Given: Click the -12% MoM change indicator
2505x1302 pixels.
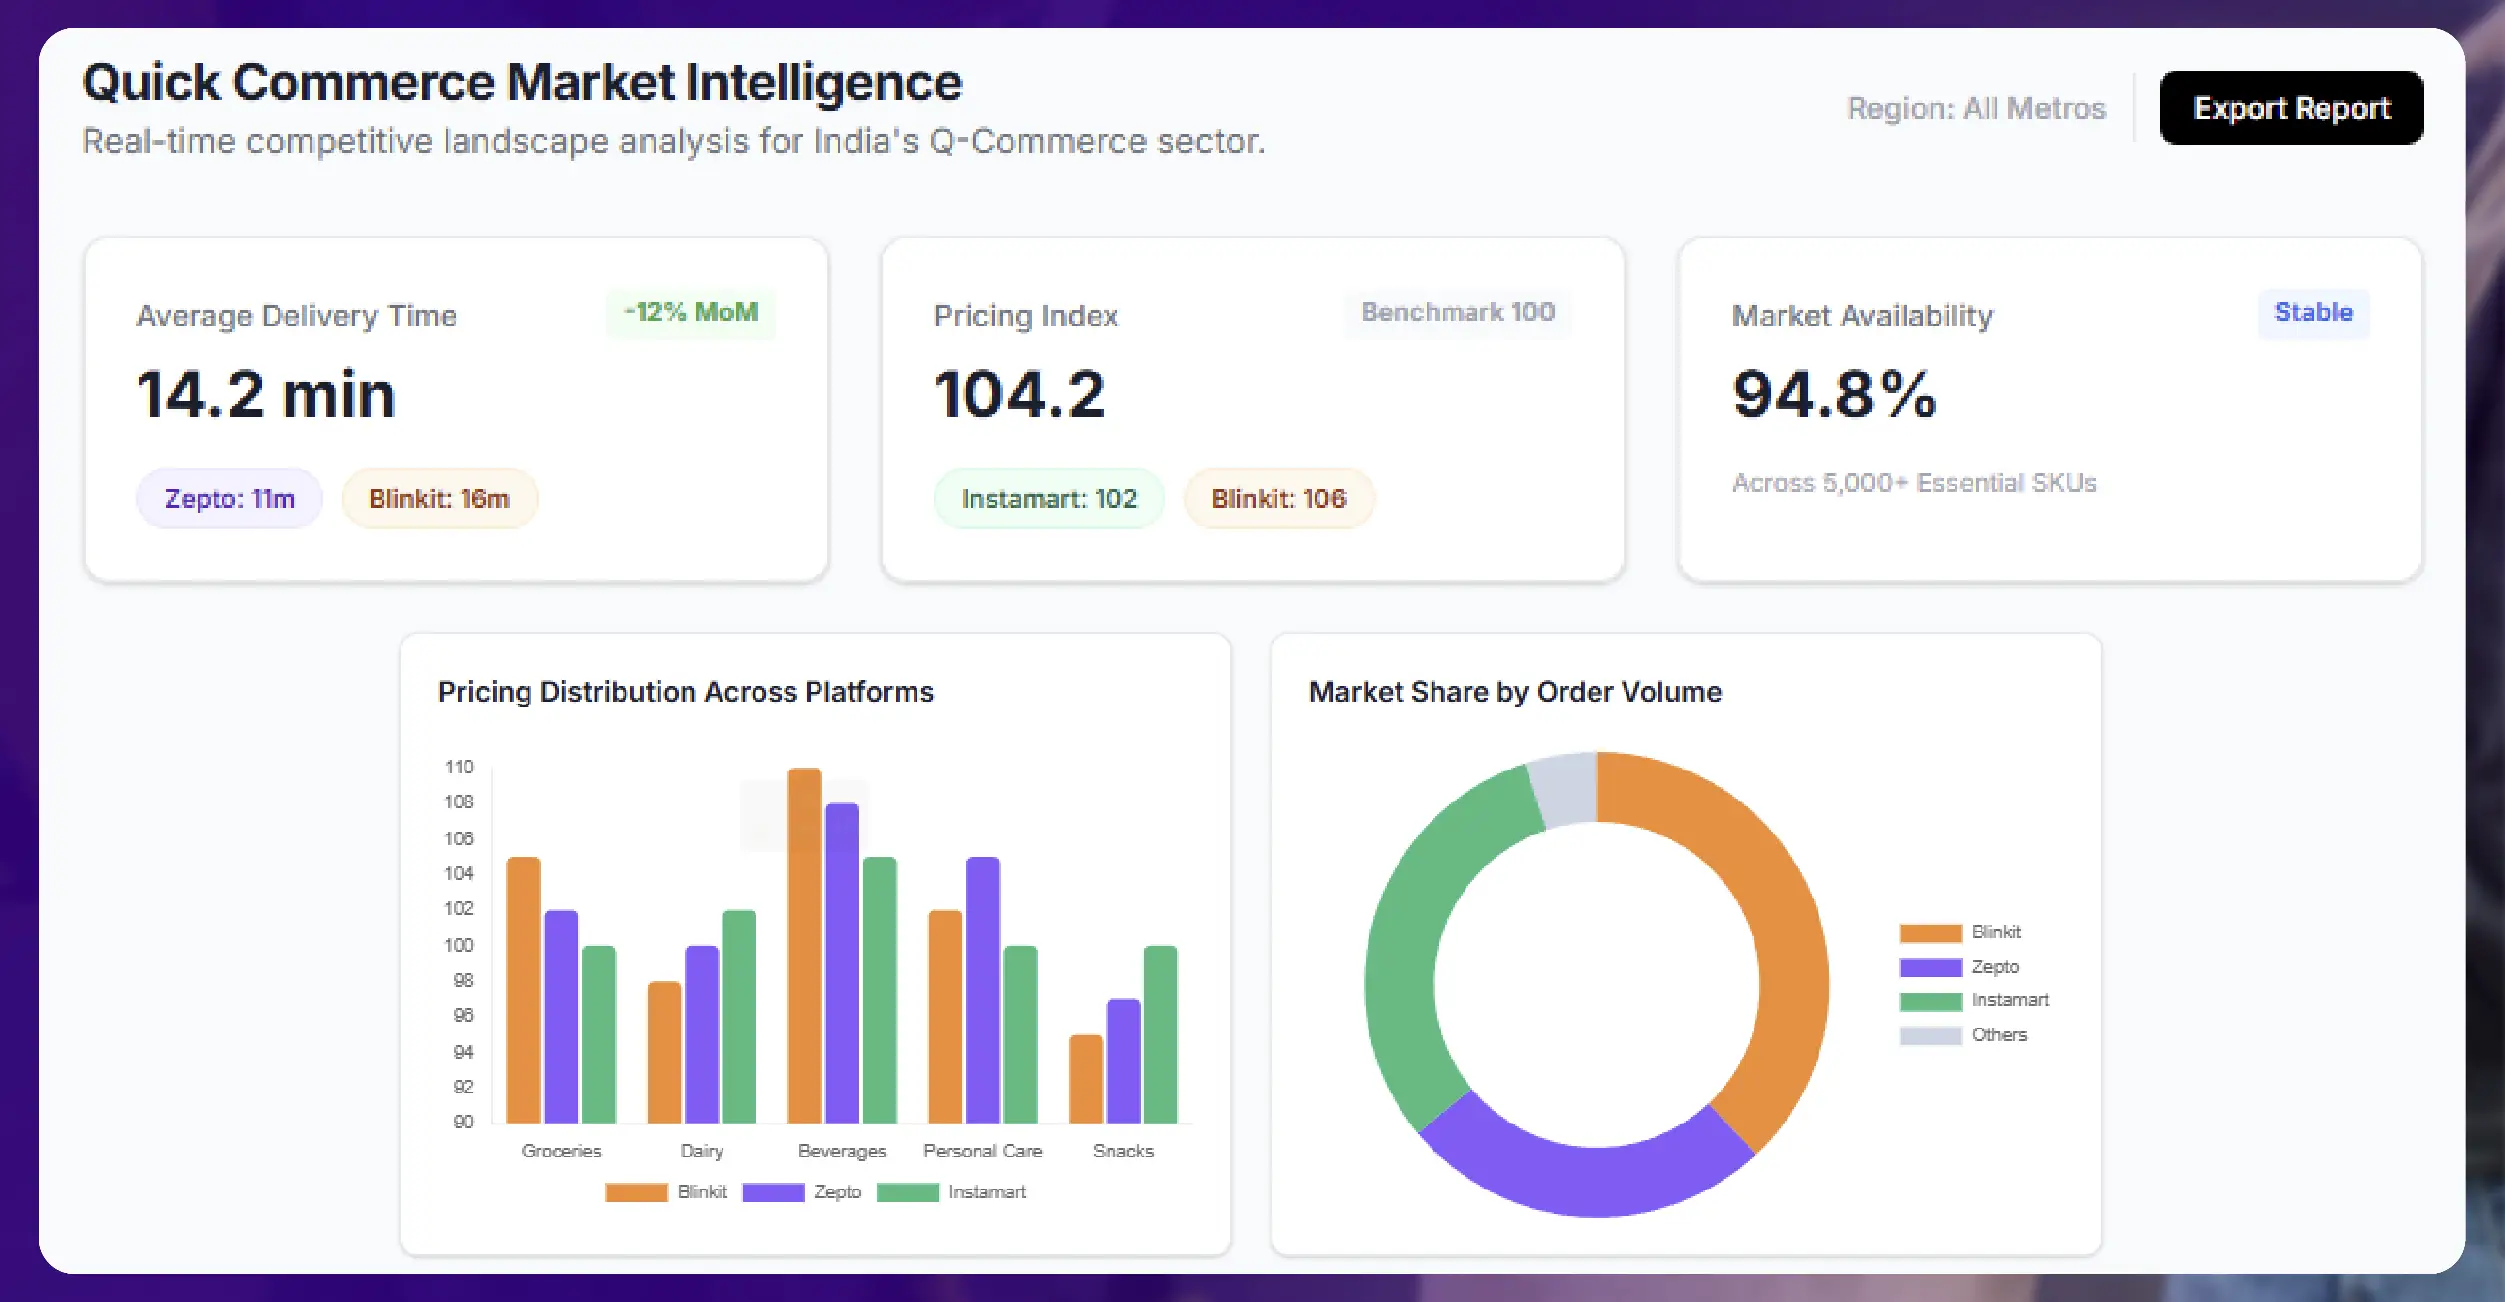Looking at the screenshot, I should (x=691, y=311).
